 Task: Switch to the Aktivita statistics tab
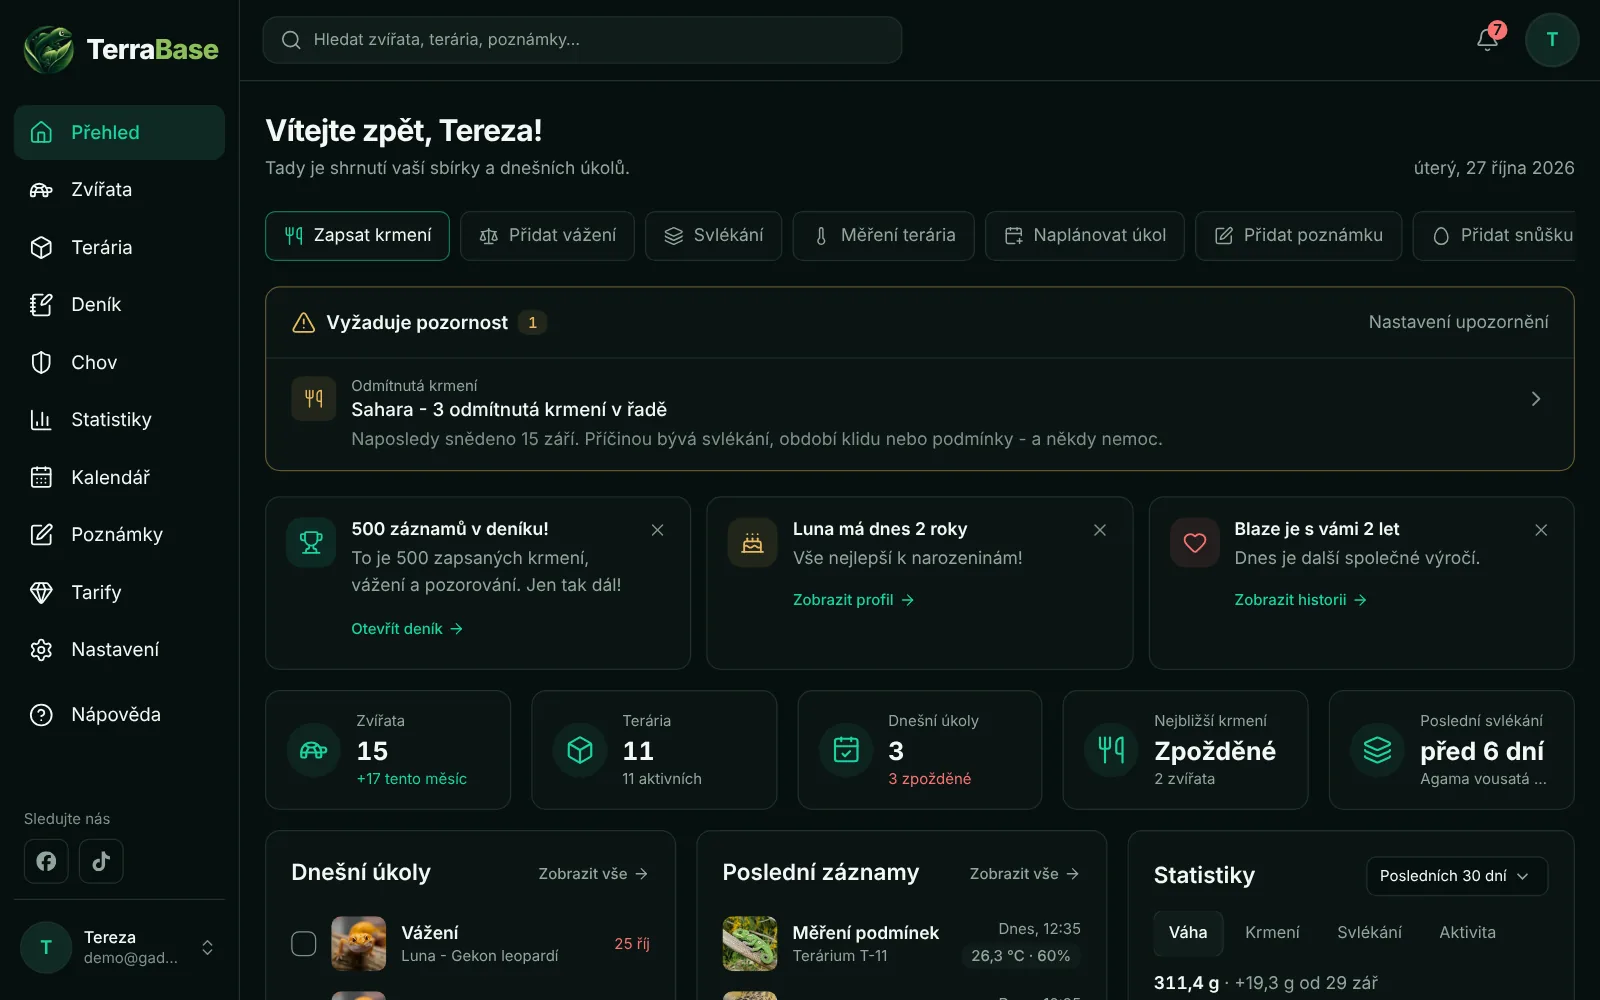(x=1467, y=932)
